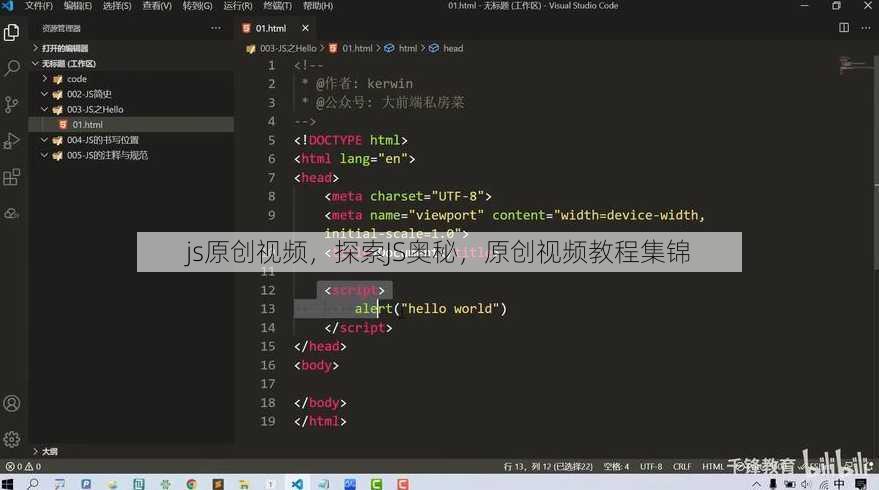Open red C app on taskbar
Image resolution: width=879 pixels, height=490 pixels.
click(403, 484)
